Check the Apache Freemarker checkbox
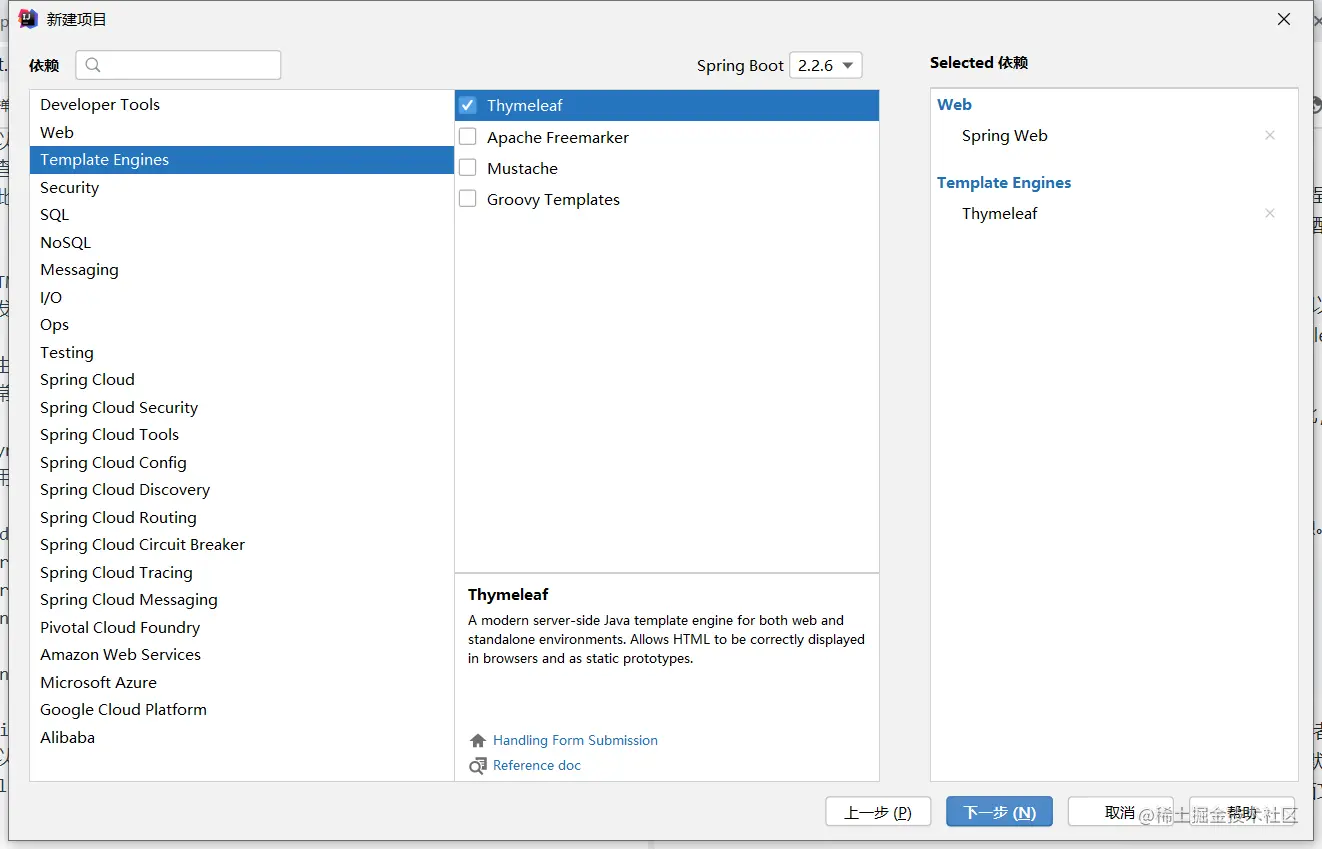 coord(467,136)
